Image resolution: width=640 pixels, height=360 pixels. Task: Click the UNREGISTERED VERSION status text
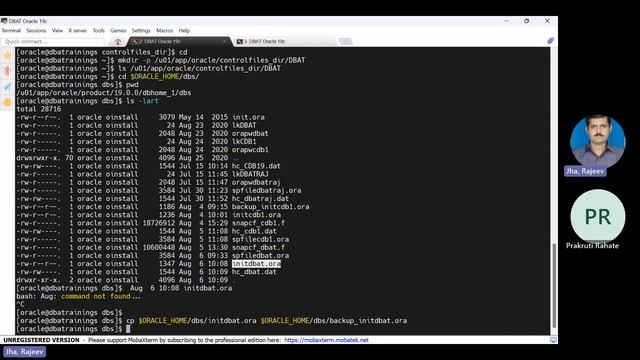(42, 340)
